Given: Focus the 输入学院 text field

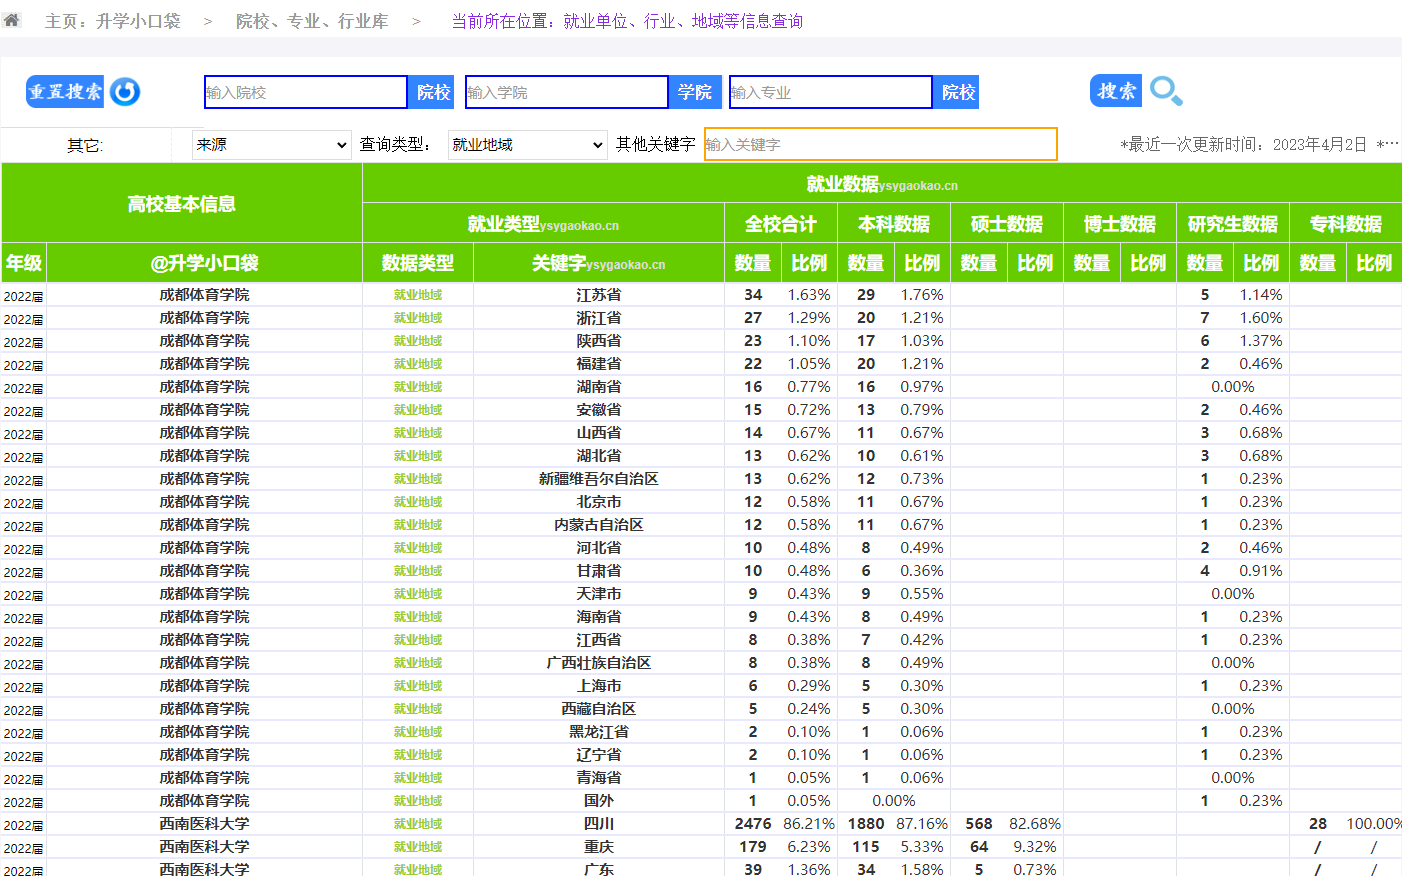Looking at the screenshot, I should tap(566, 92).
